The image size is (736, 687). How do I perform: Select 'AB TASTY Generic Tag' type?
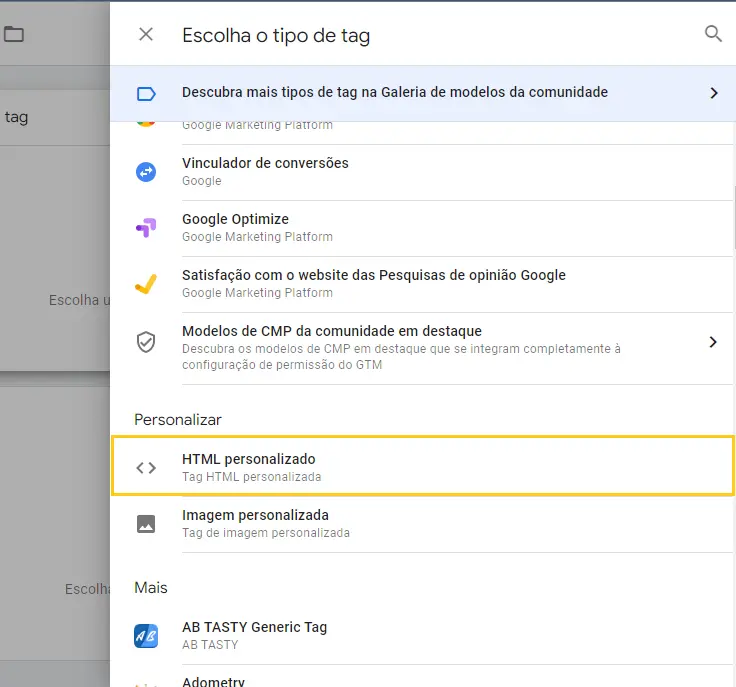422,636
